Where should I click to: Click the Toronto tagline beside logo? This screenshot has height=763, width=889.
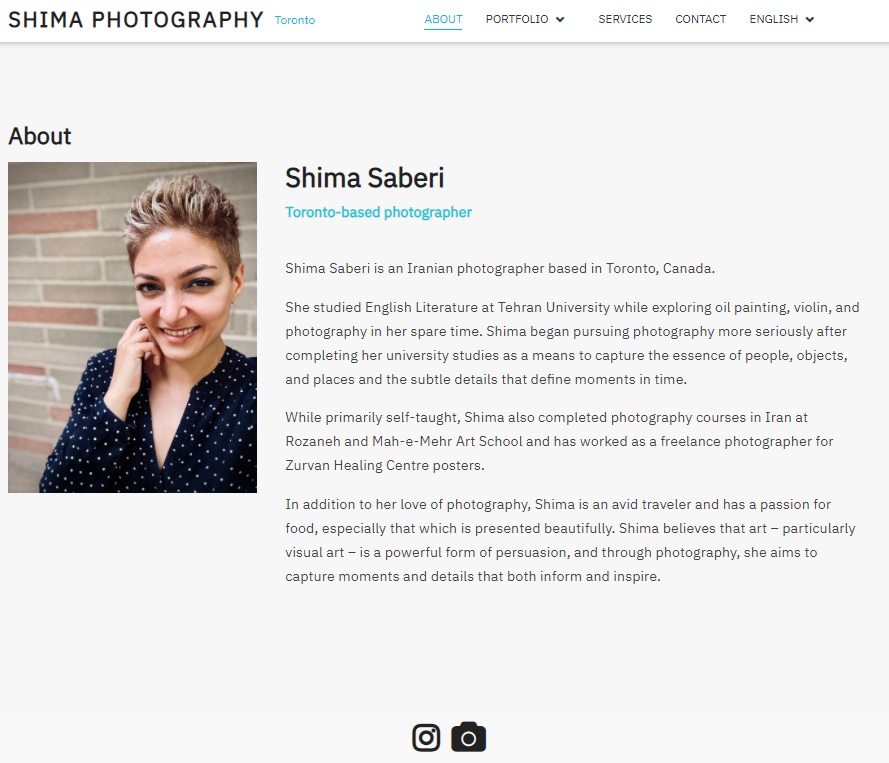pos(295,20)
